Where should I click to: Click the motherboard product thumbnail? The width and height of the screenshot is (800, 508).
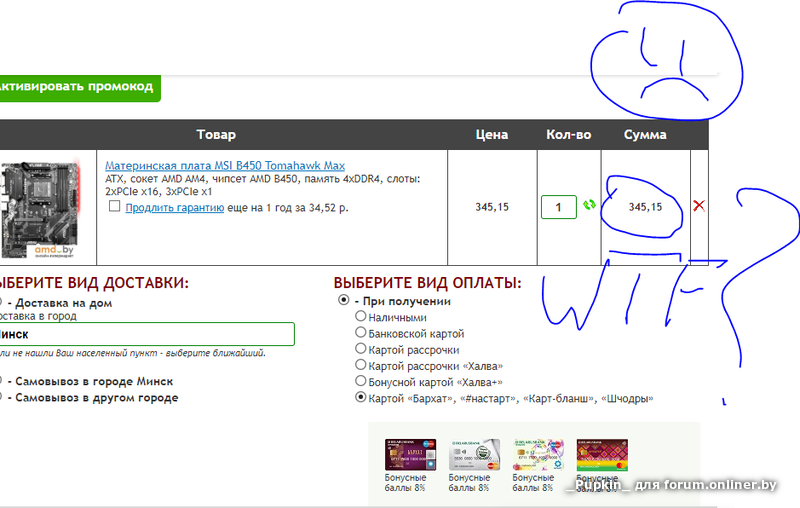[x=41, y=209]
